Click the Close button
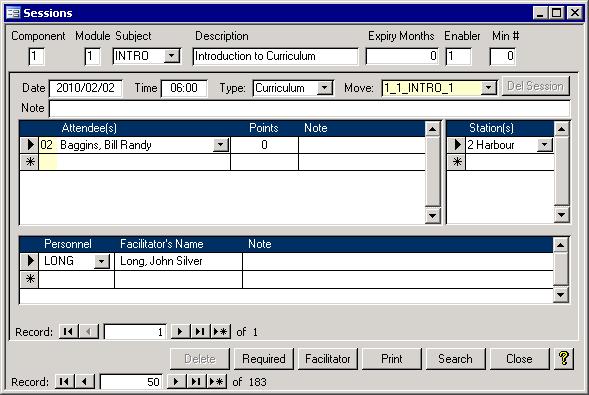 click(x=519, y=359)
